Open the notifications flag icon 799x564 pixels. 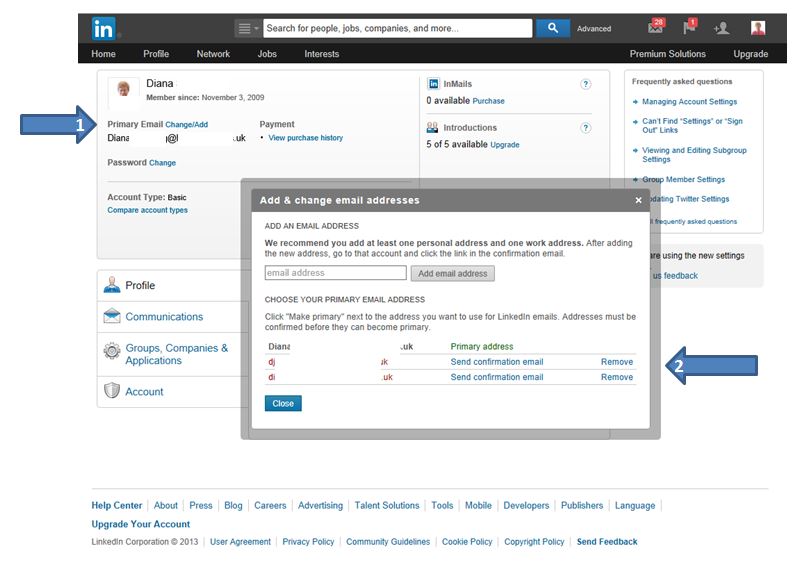tap(689, 26)
